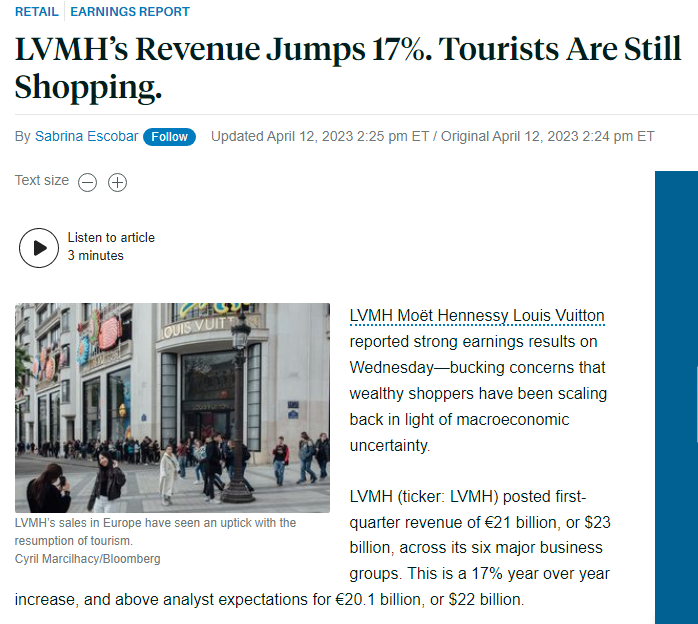Open author Sabrina Escobar's profile

(x=87, y=136)
